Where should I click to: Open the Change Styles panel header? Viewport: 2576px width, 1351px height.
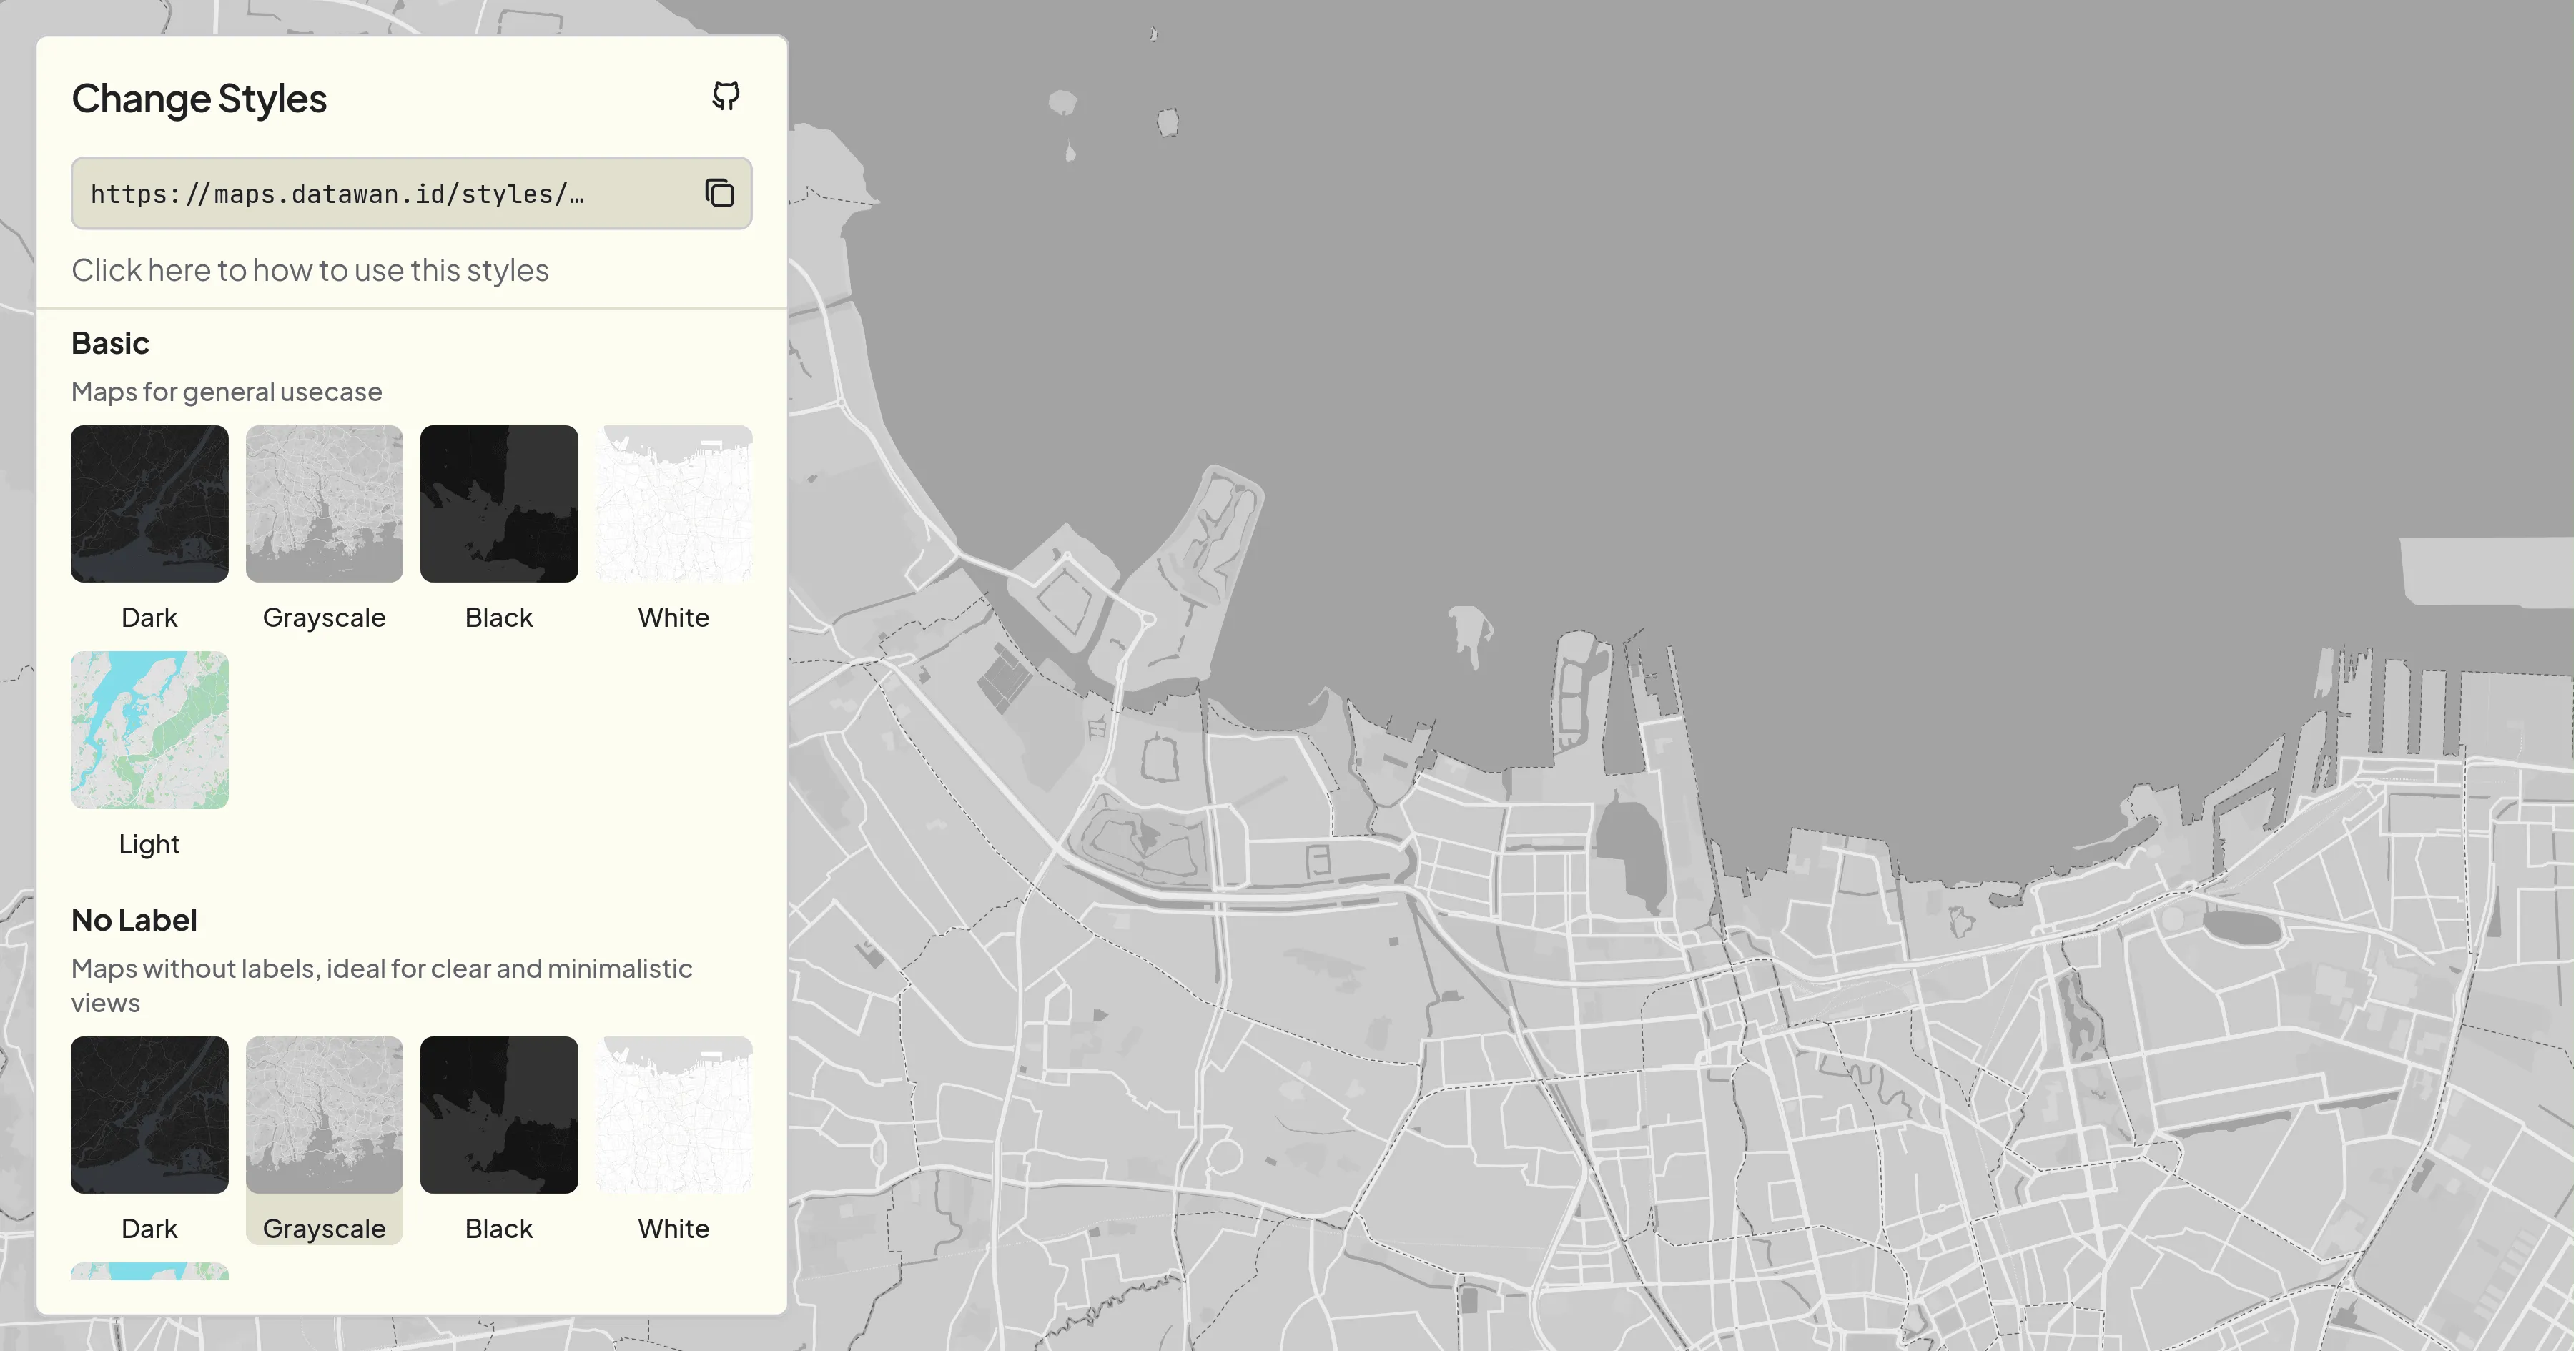tap(197, 97)
